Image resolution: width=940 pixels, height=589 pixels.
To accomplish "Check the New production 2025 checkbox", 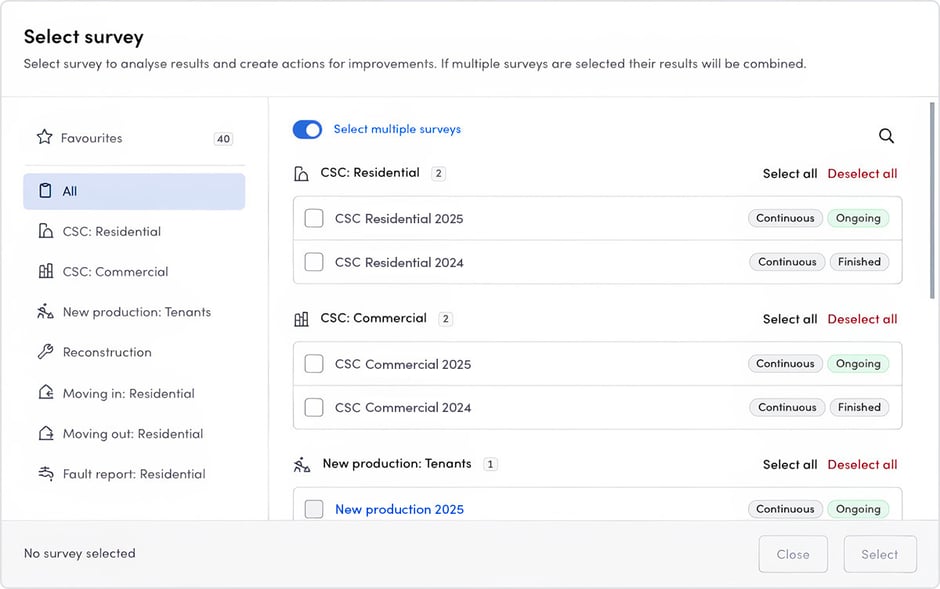I will 314,509.
